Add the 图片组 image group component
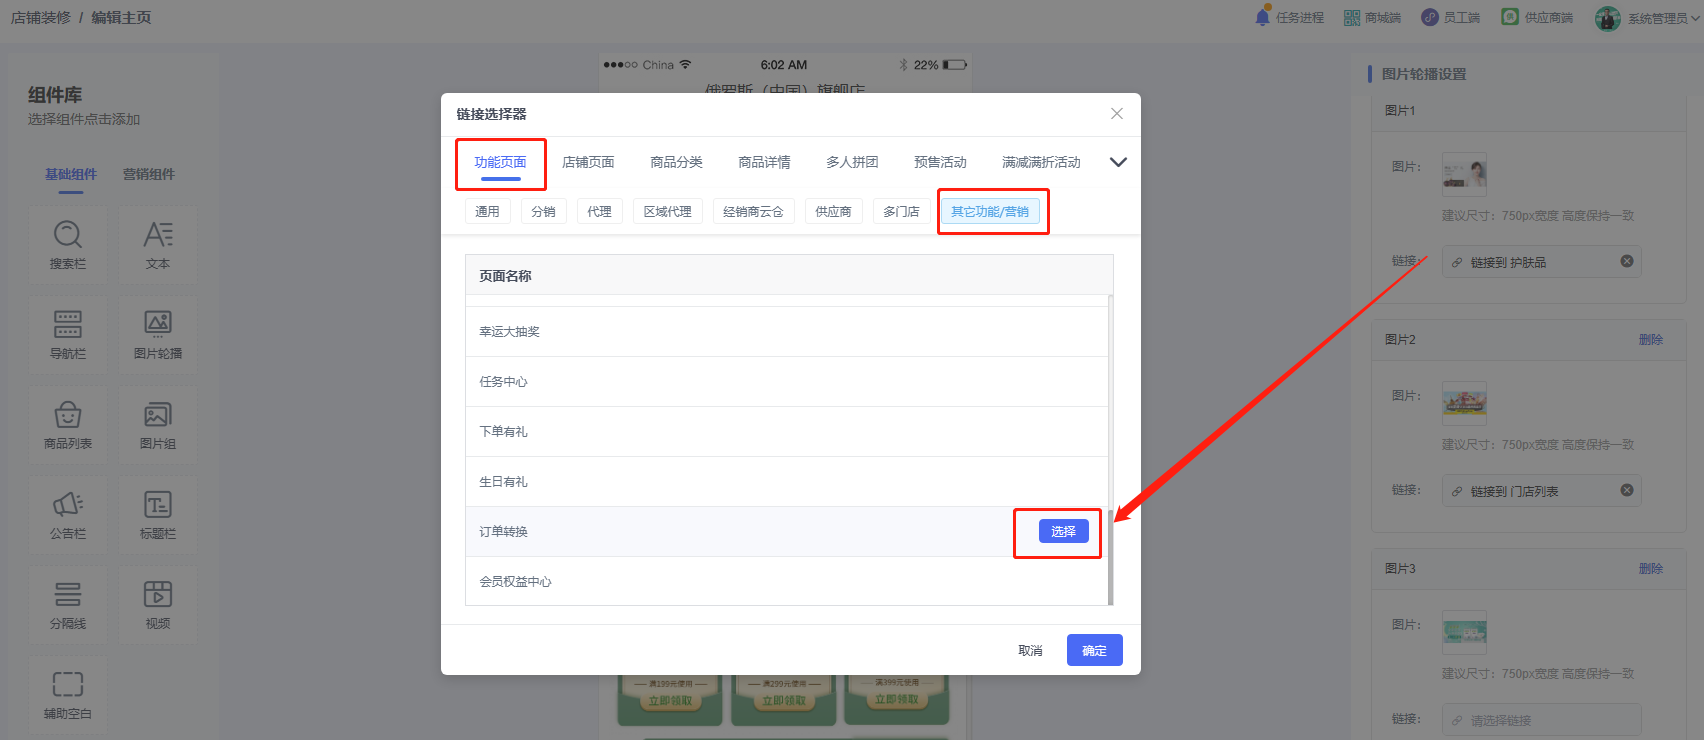Image resolution: width=1704 pixels, height=740 pixels. click(158, 425)
